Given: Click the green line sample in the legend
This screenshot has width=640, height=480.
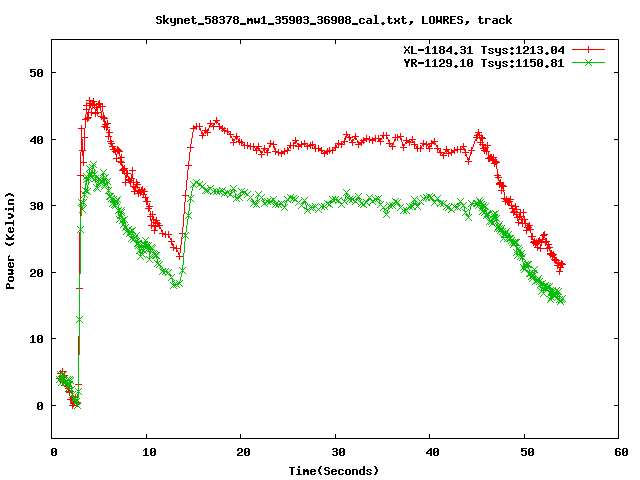Looking at the screenshot, I should pyautogui.click(x=588, y=62).
